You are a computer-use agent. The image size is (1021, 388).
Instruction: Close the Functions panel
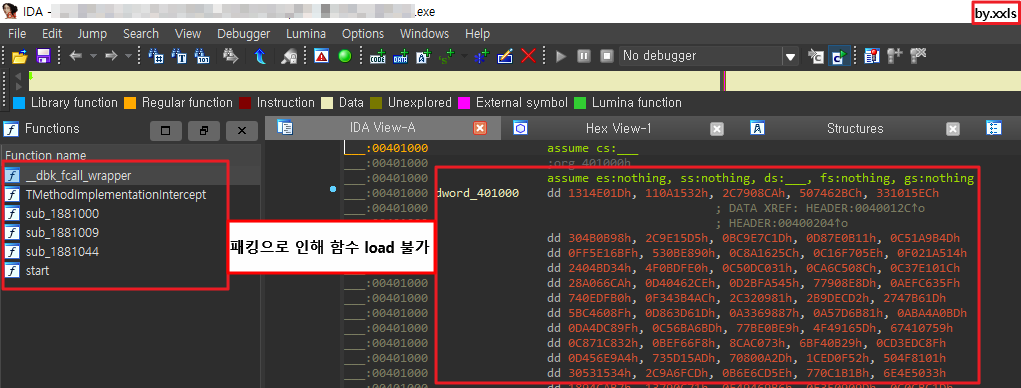tap(242, 131)
